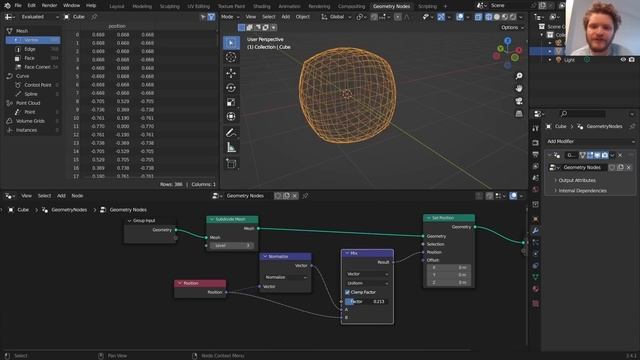640x360 pixels.
Task: Open the Tool properties tab icon
Action: point(536,129)
